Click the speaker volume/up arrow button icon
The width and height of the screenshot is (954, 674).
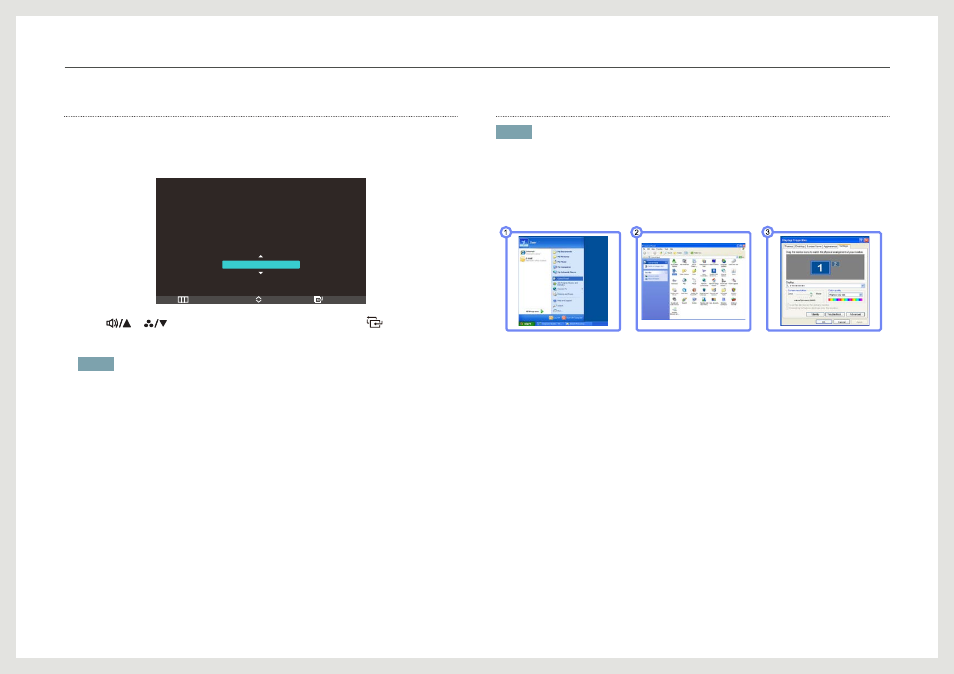(x=119, y=323)
